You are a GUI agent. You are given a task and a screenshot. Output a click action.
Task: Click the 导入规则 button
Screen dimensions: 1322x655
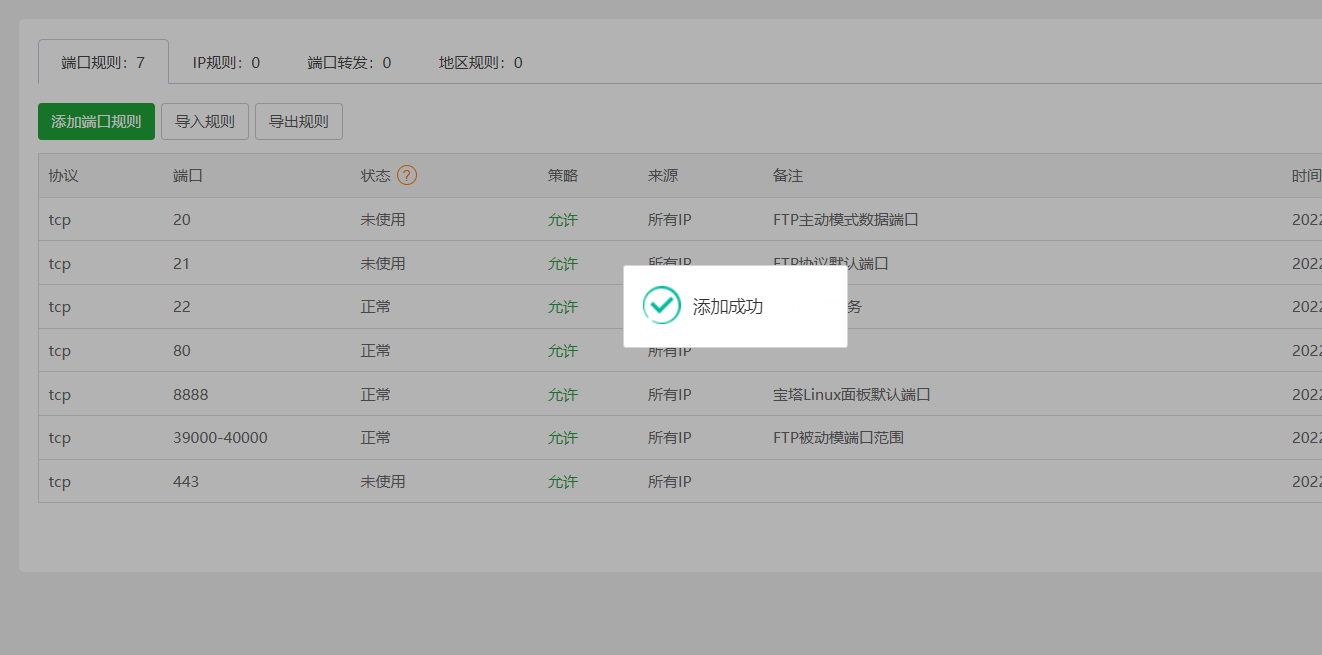pos(205,121)
